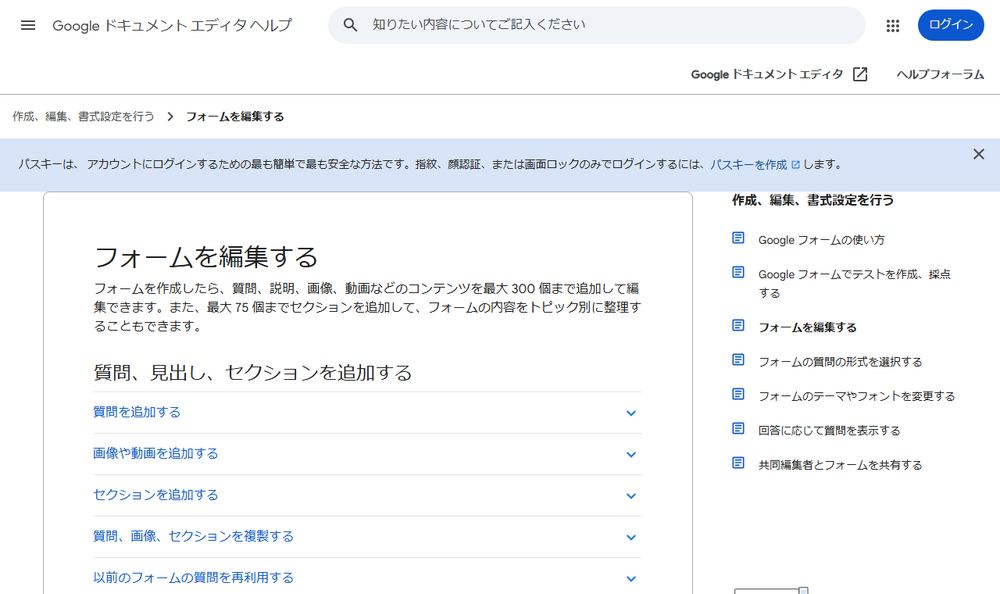Click breadcrumb フォームを編集する

pos(235,117)
